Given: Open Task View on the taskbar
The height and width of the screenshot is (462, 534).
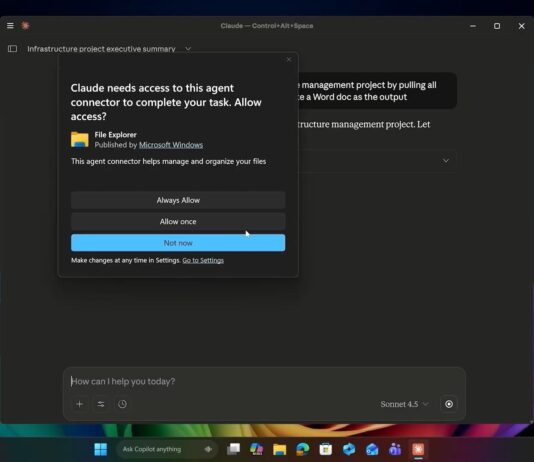Looking at the screenshot, I should click(x=234, y=449).
